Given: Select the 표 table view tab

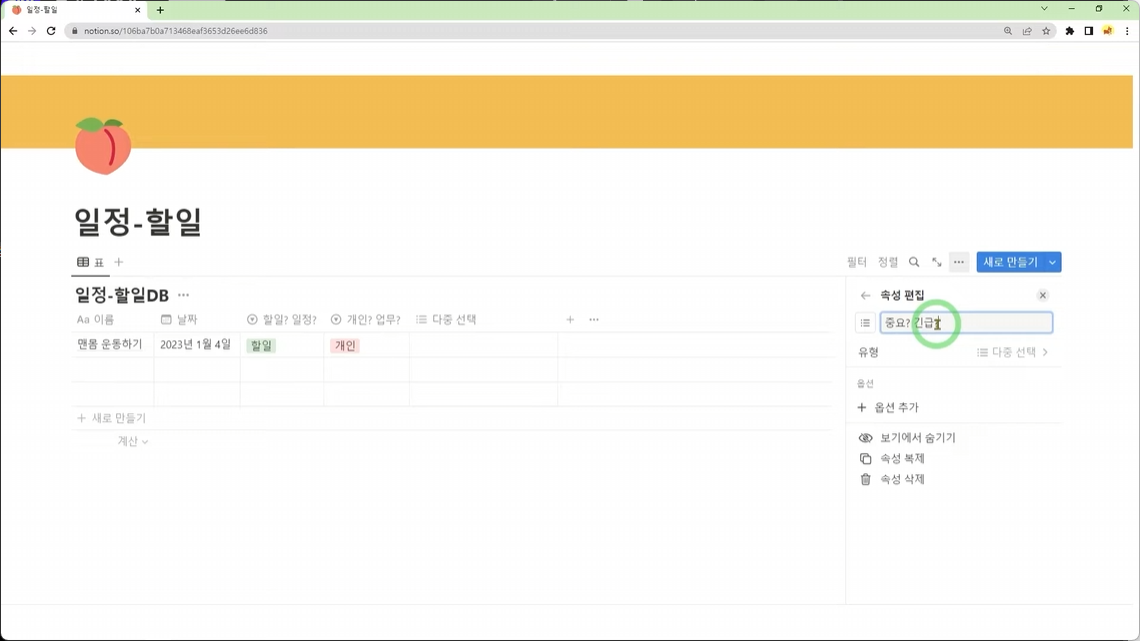Looking at the screenshot, I should (x=91, y=262).
